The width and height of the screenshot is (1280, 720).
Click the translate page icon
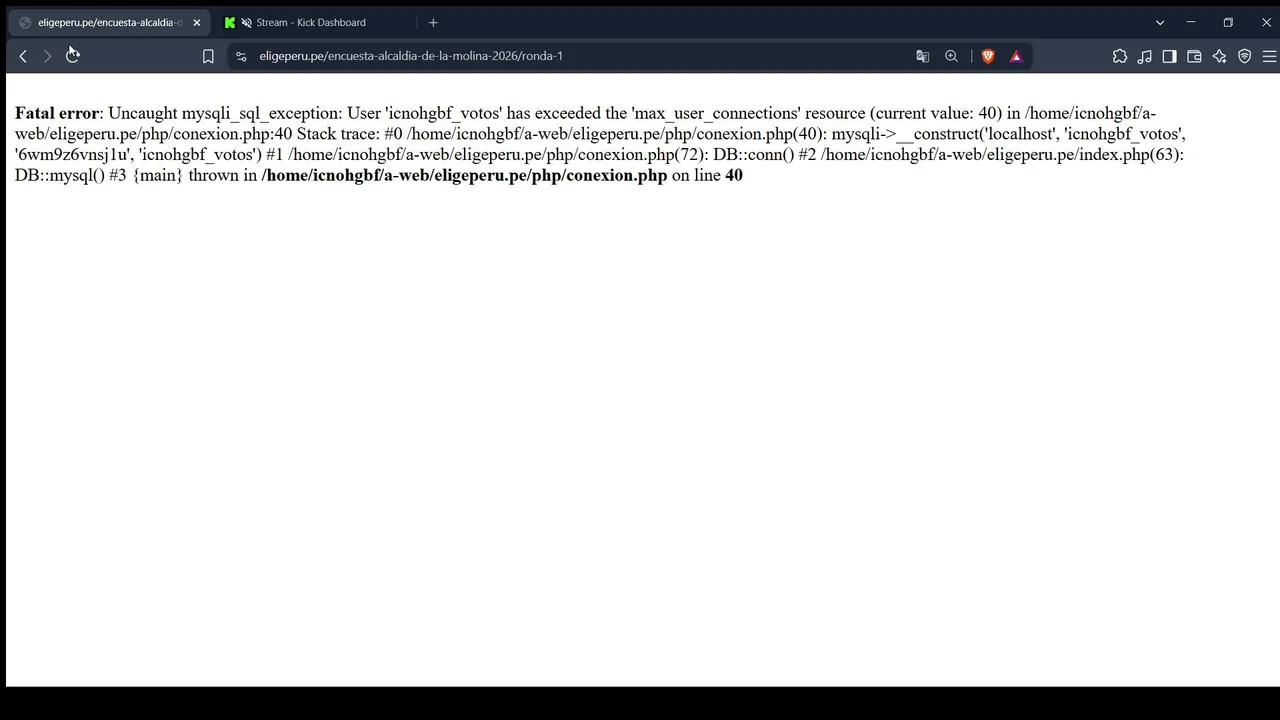(x=922, y=56)
